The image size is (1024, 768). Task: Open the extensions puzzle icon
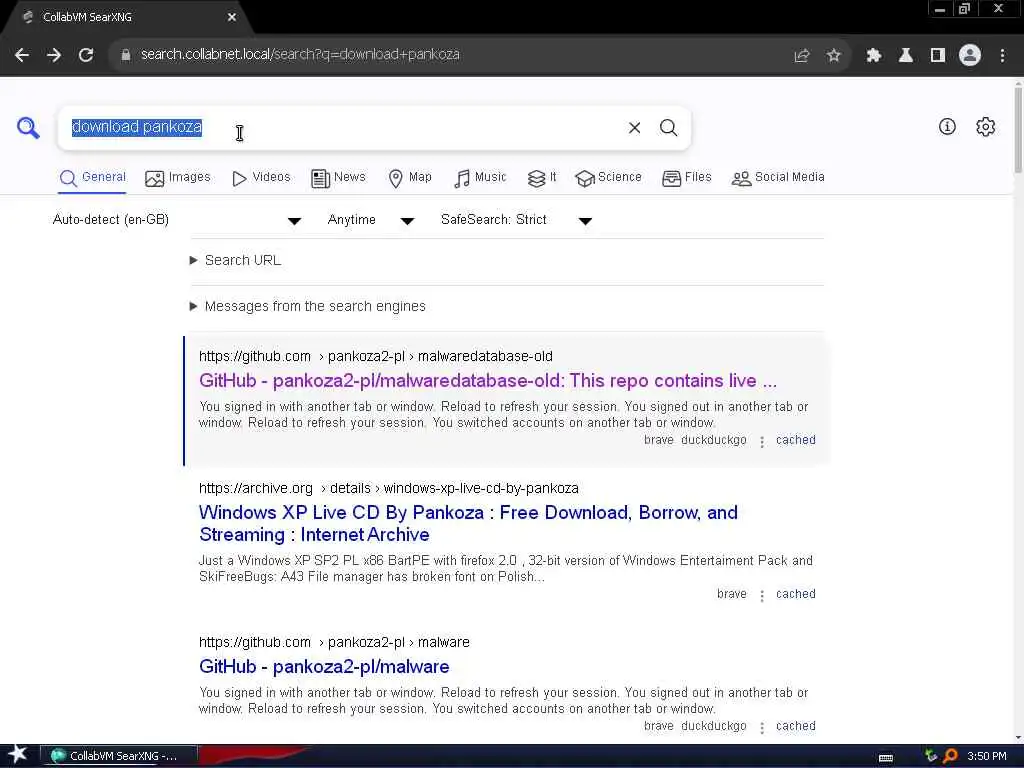(874, 56)
